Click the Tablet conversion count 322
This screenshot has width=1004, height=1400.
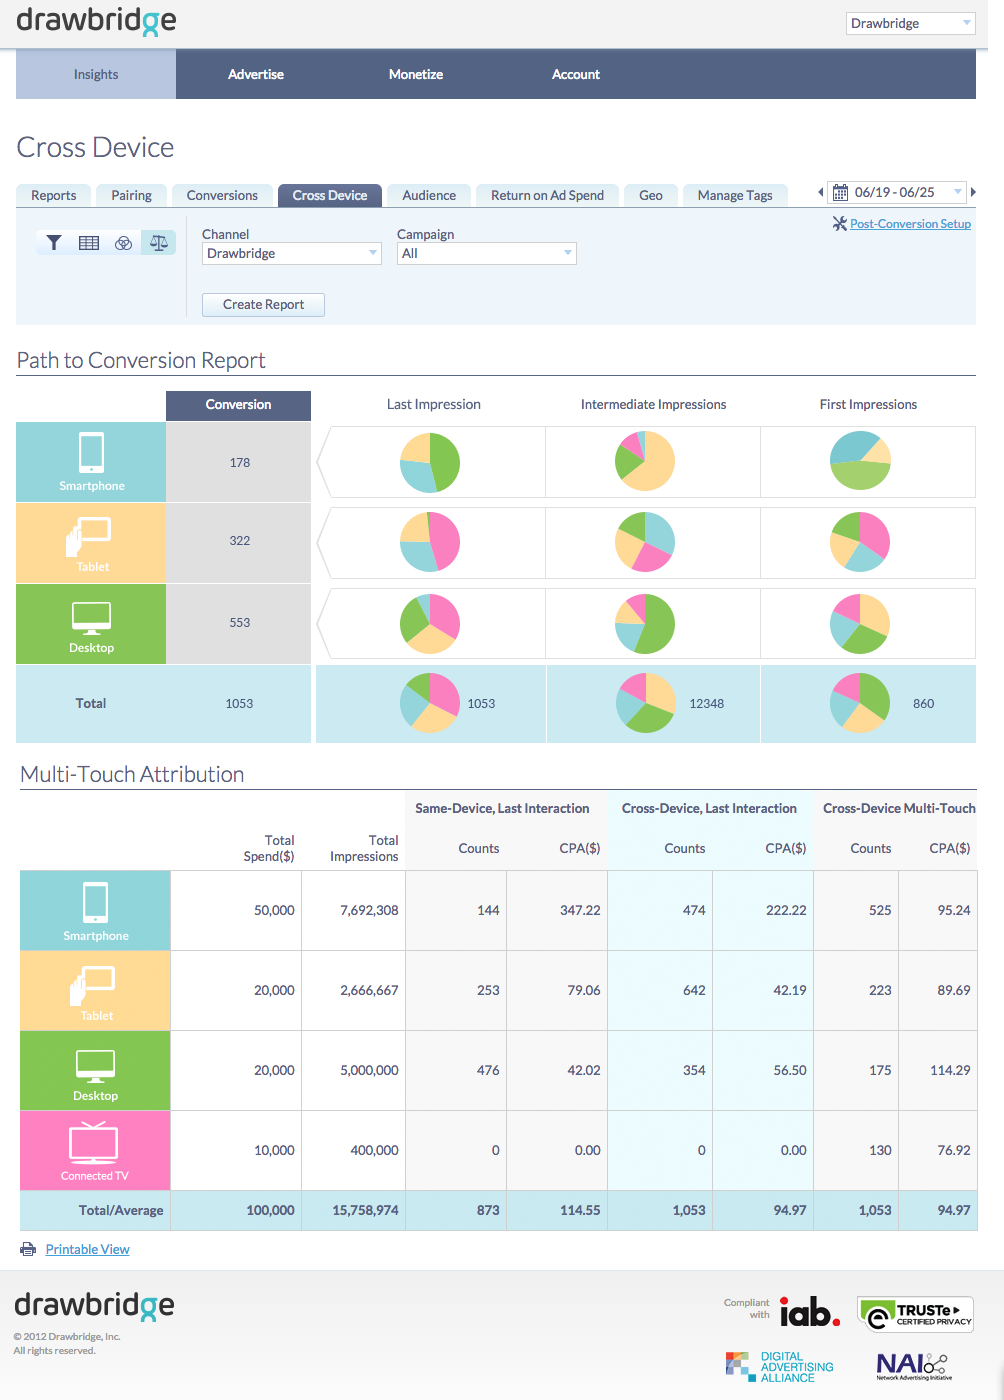[240, 541]
